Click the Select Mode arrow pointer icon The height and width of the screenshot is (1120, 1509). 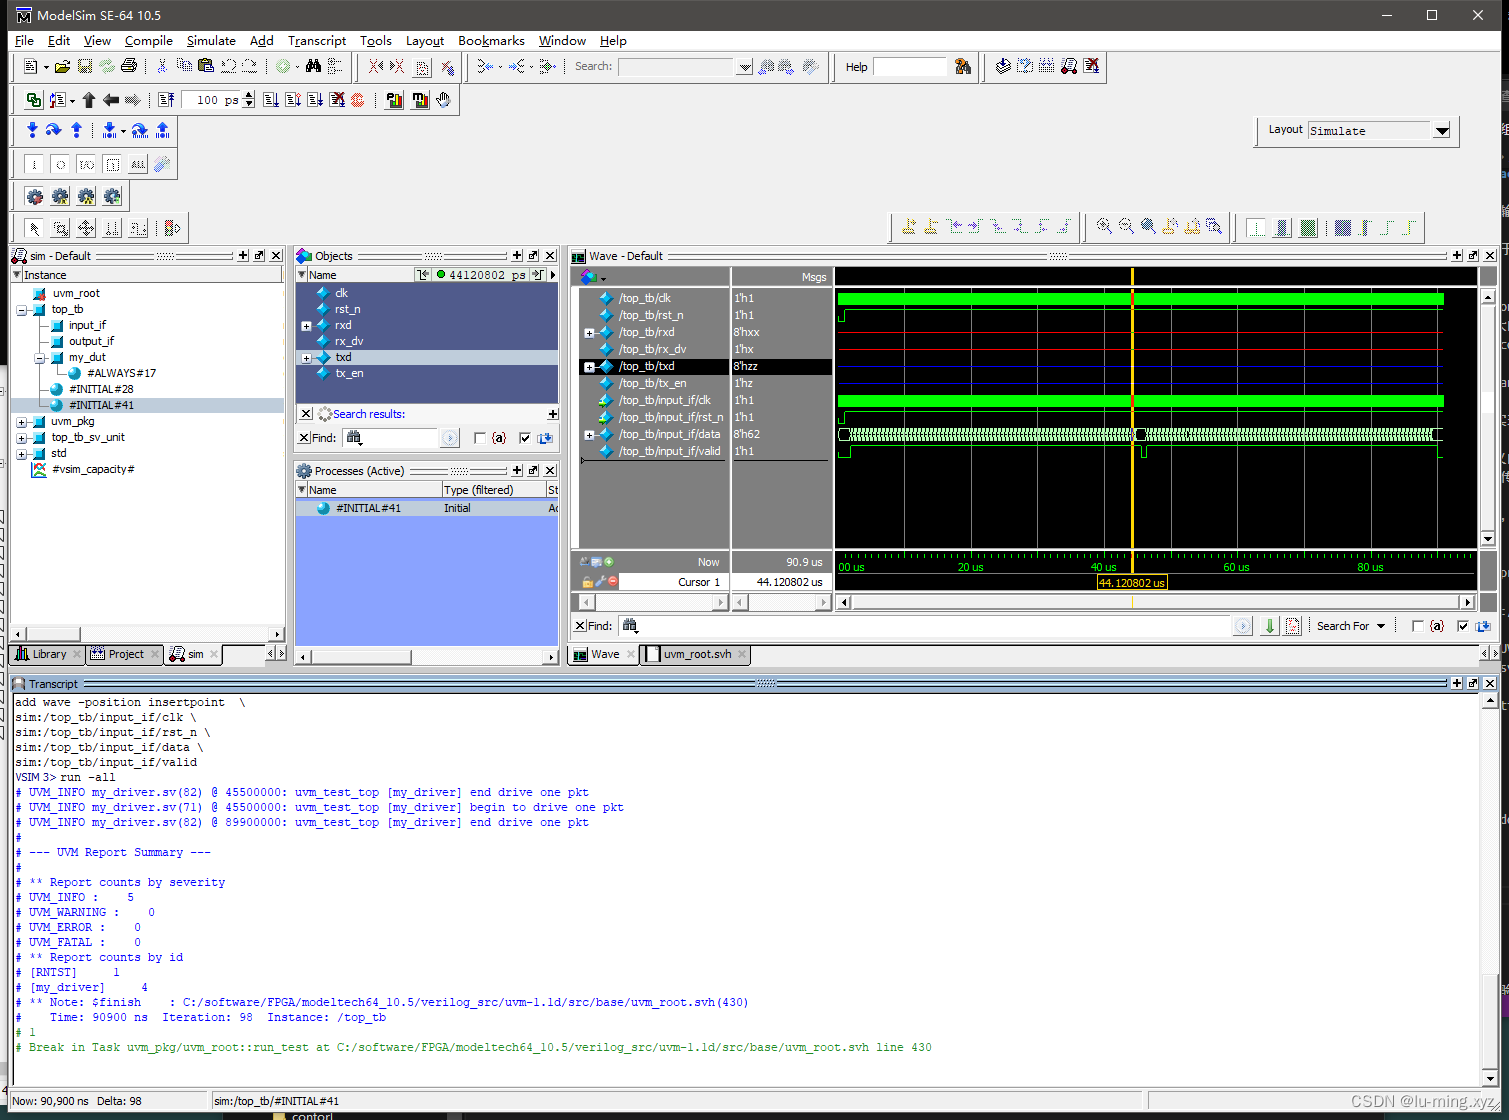click(34, 228)
